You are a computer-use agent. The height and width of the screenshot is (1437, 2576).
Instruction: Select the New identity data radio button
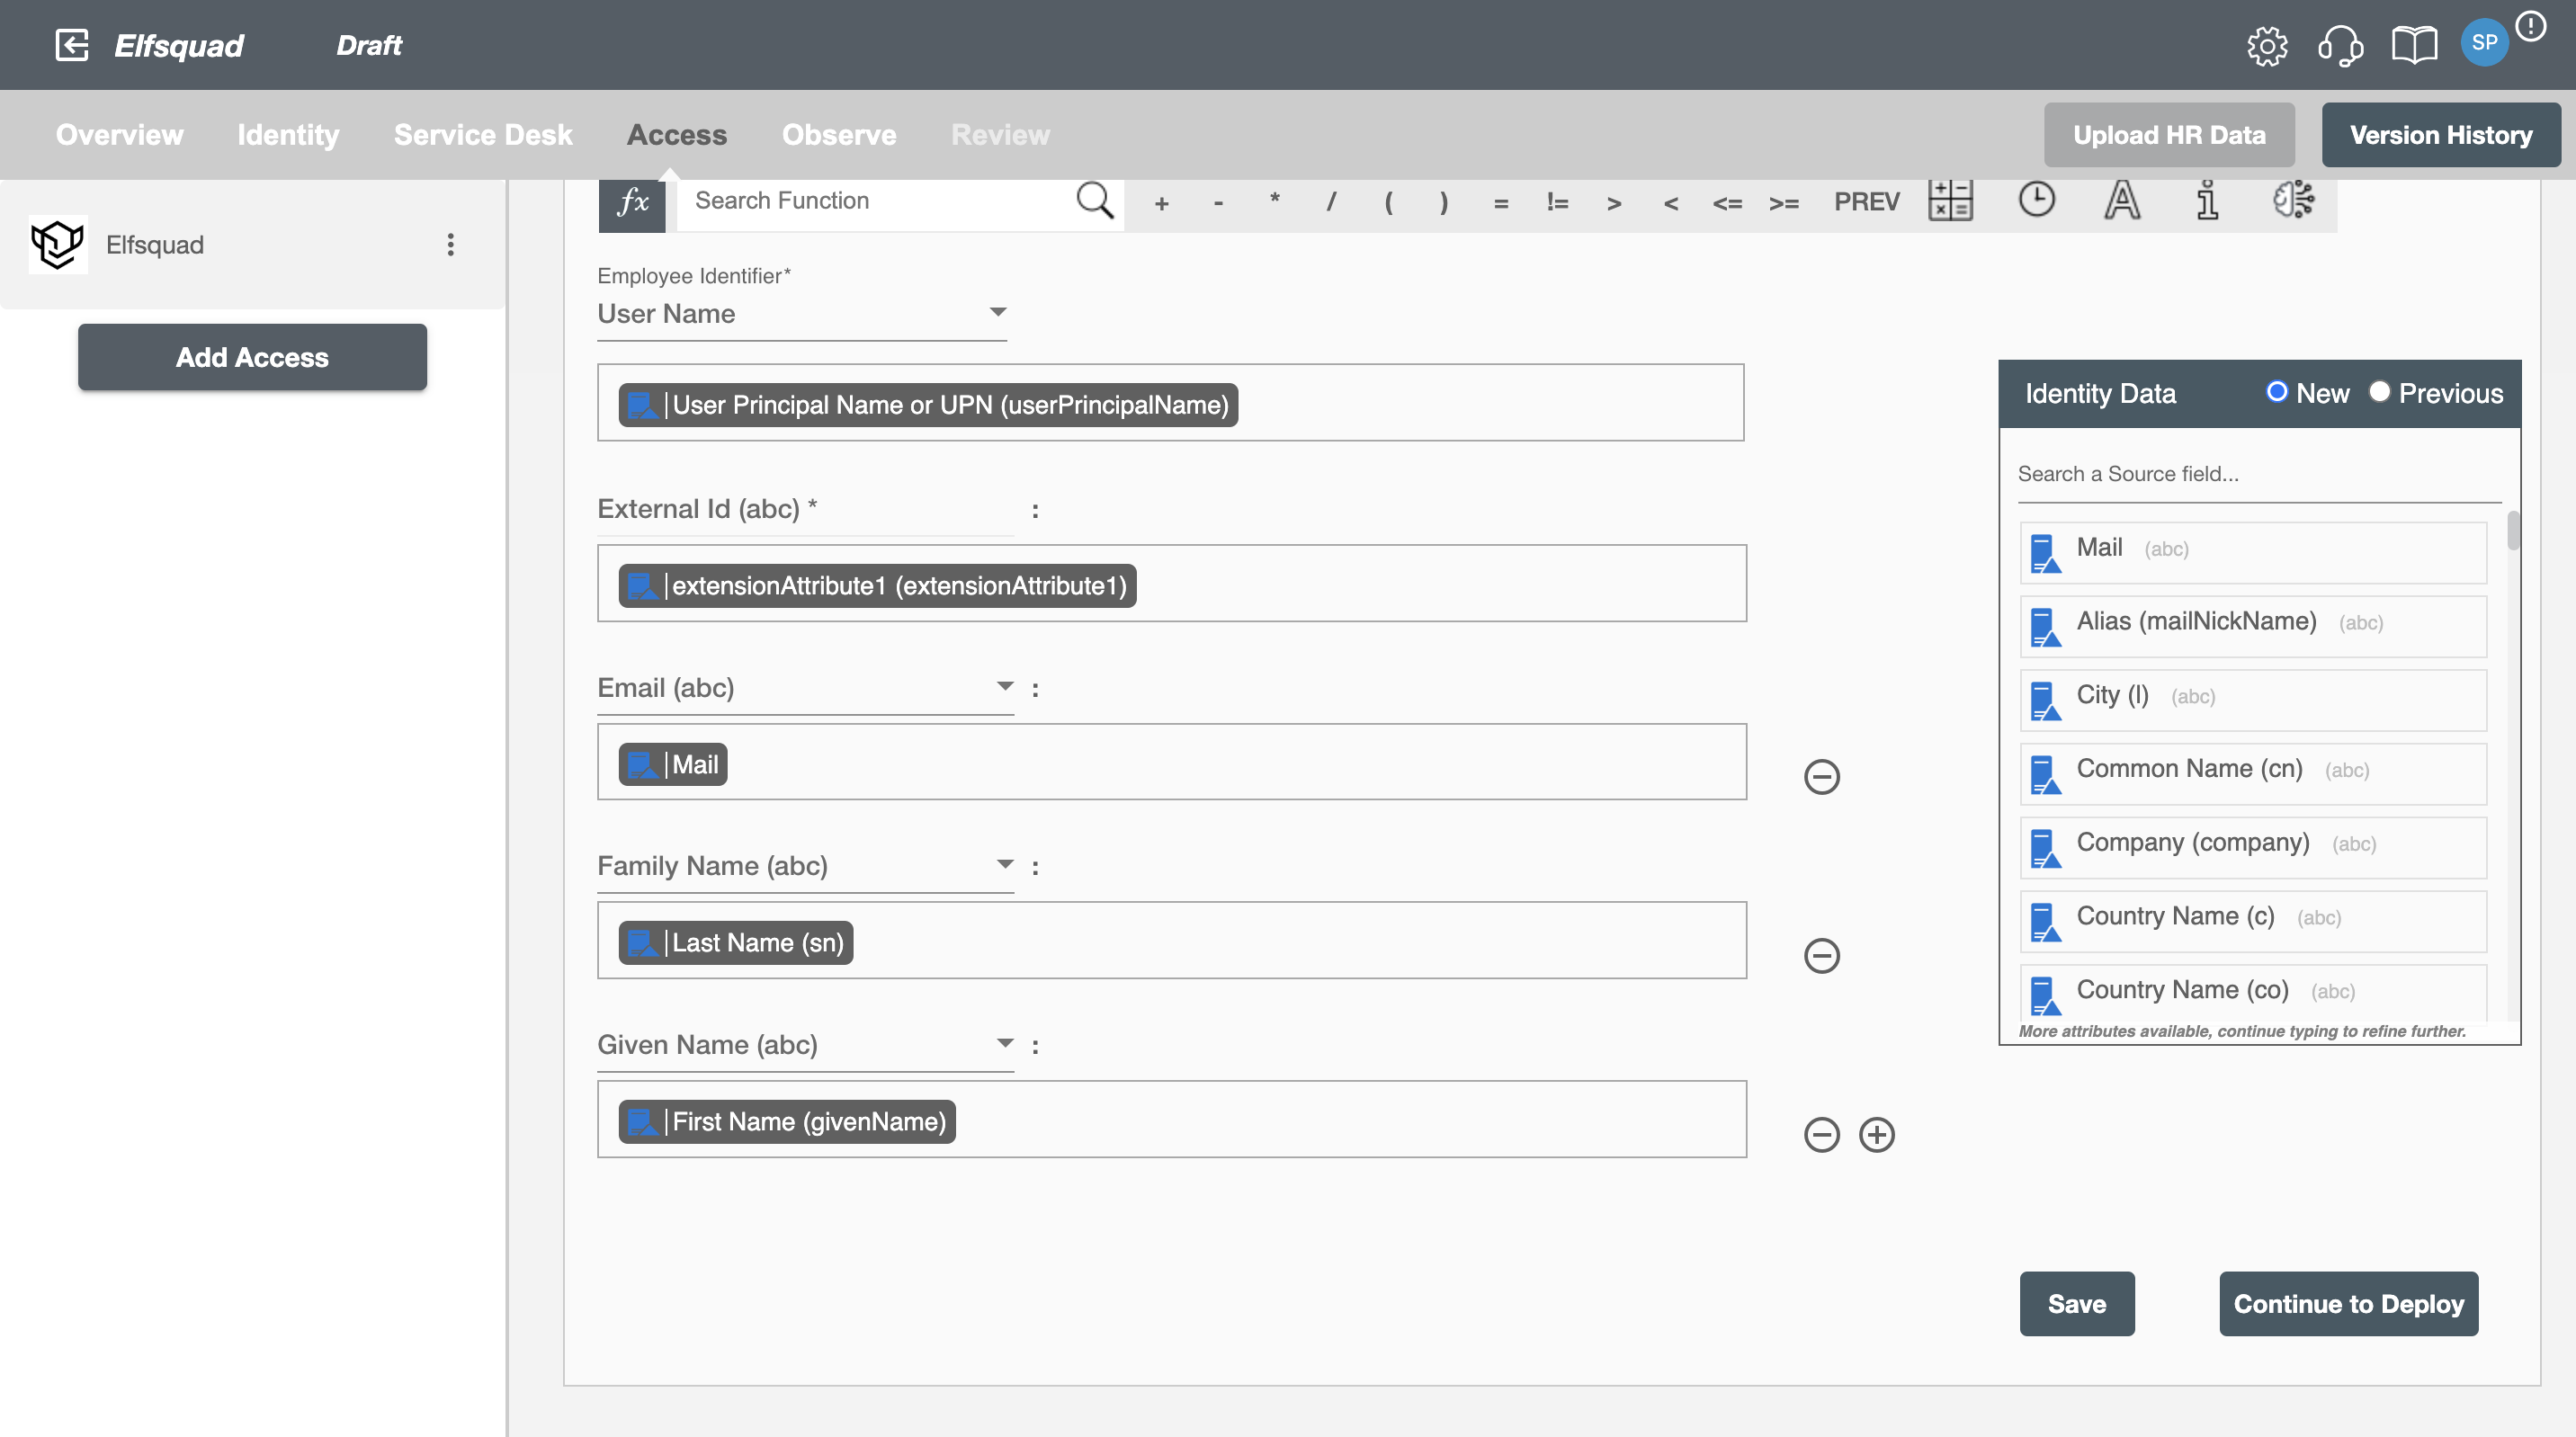[2276, 391]
